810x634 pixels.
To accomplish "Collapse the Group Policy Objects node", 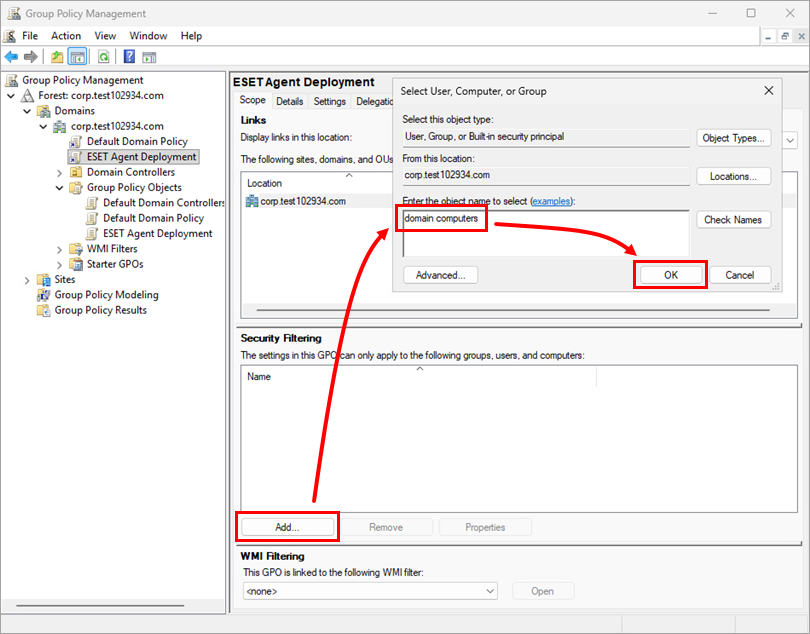I will point(60,187).
